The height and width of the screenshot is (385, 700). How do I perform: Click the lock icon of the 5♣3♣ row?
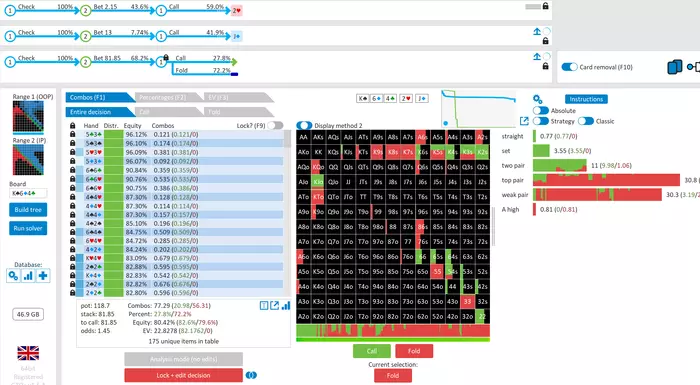72,134
